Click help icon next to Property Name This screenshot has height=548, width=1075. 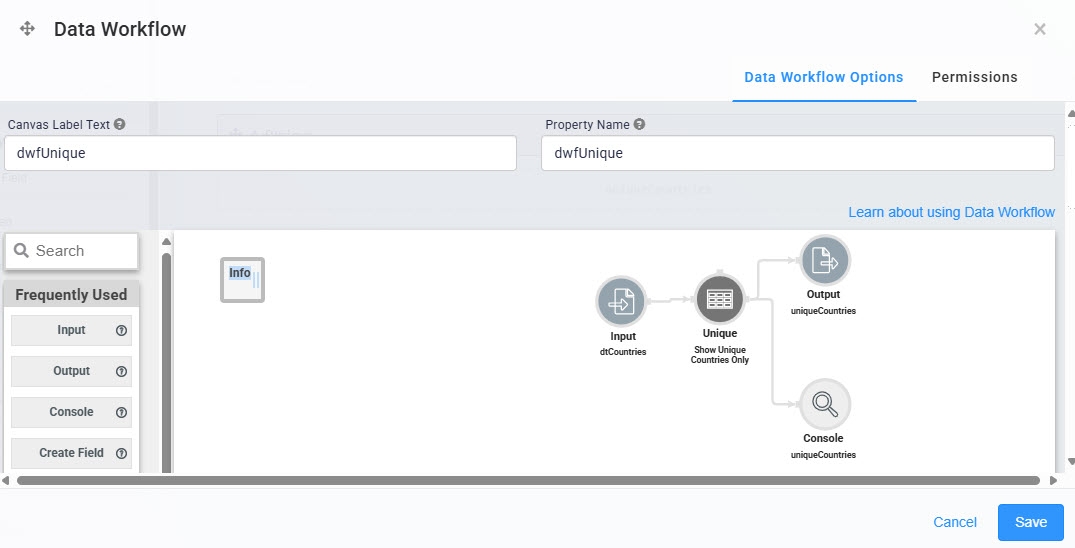click(x=639, y=124)
